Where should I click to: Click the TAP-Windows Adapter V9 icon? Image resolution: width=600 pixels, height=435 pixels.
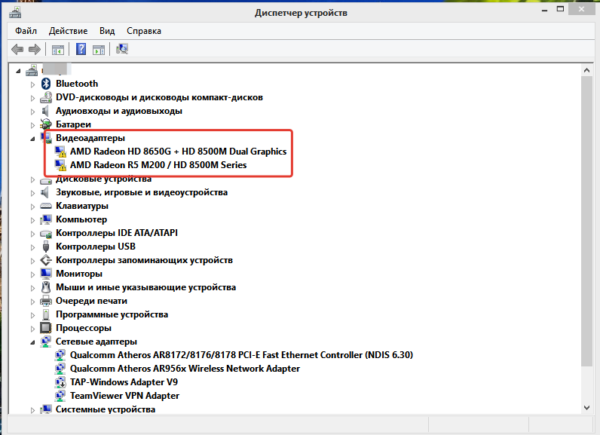60,382
